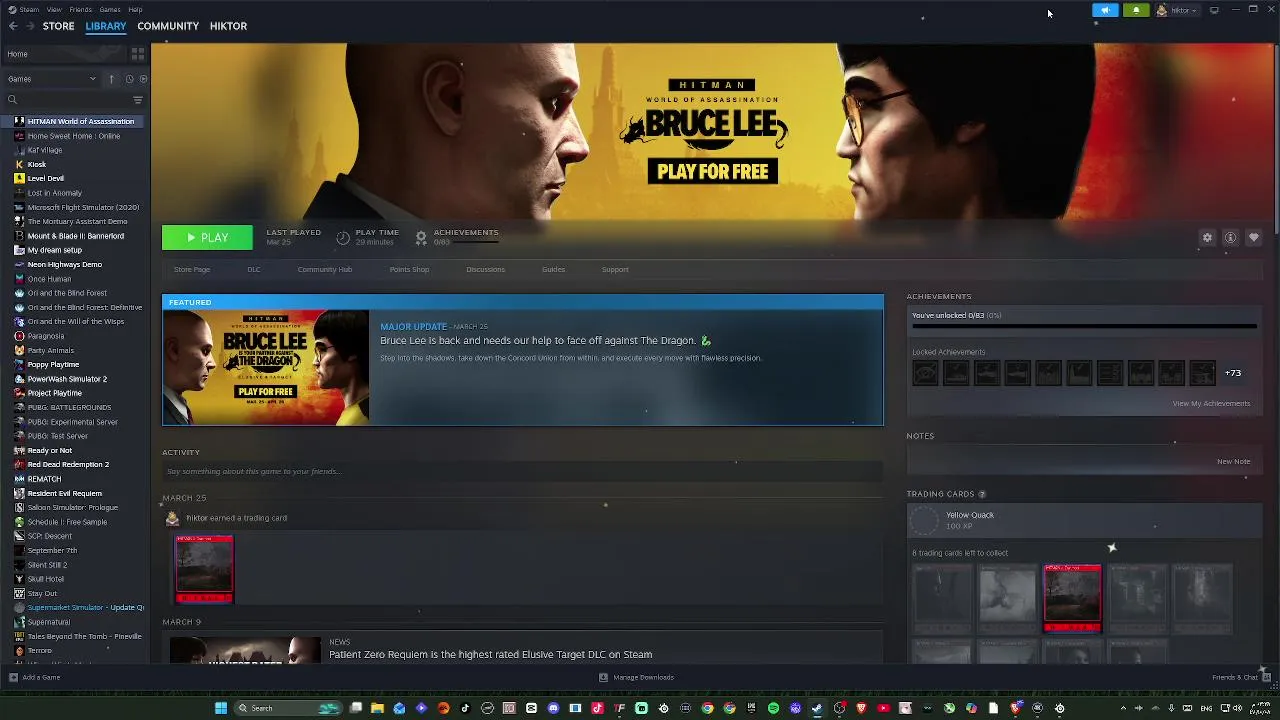1280x720 pixels.
Task: Open game settings gear icon
Action: [x=1207, y=238]
